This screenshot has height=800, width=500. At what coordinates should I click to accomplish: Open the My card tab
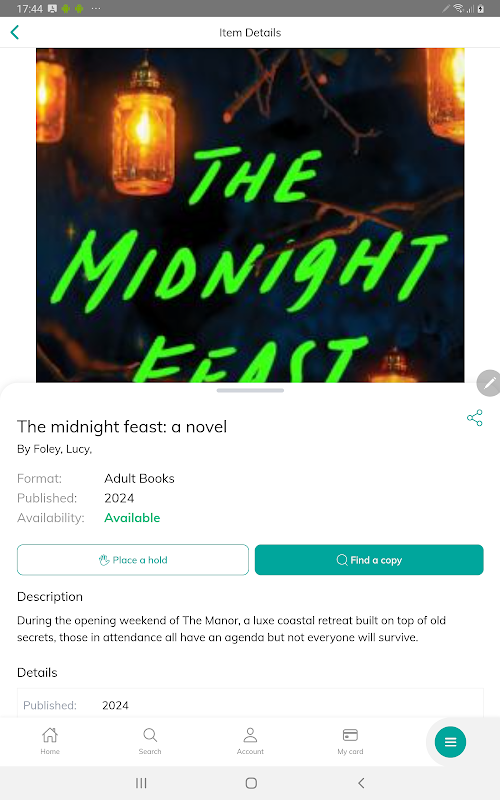tap(350, 741)
